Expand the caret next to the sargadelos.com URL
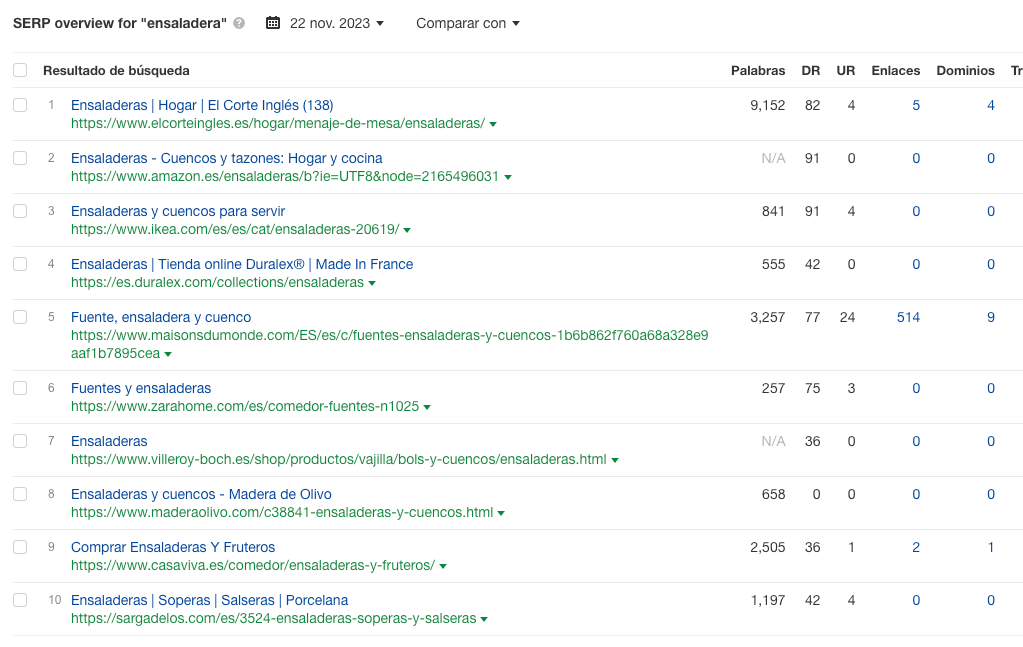This screenshot has height=647, width=1023. pos(484,618)
